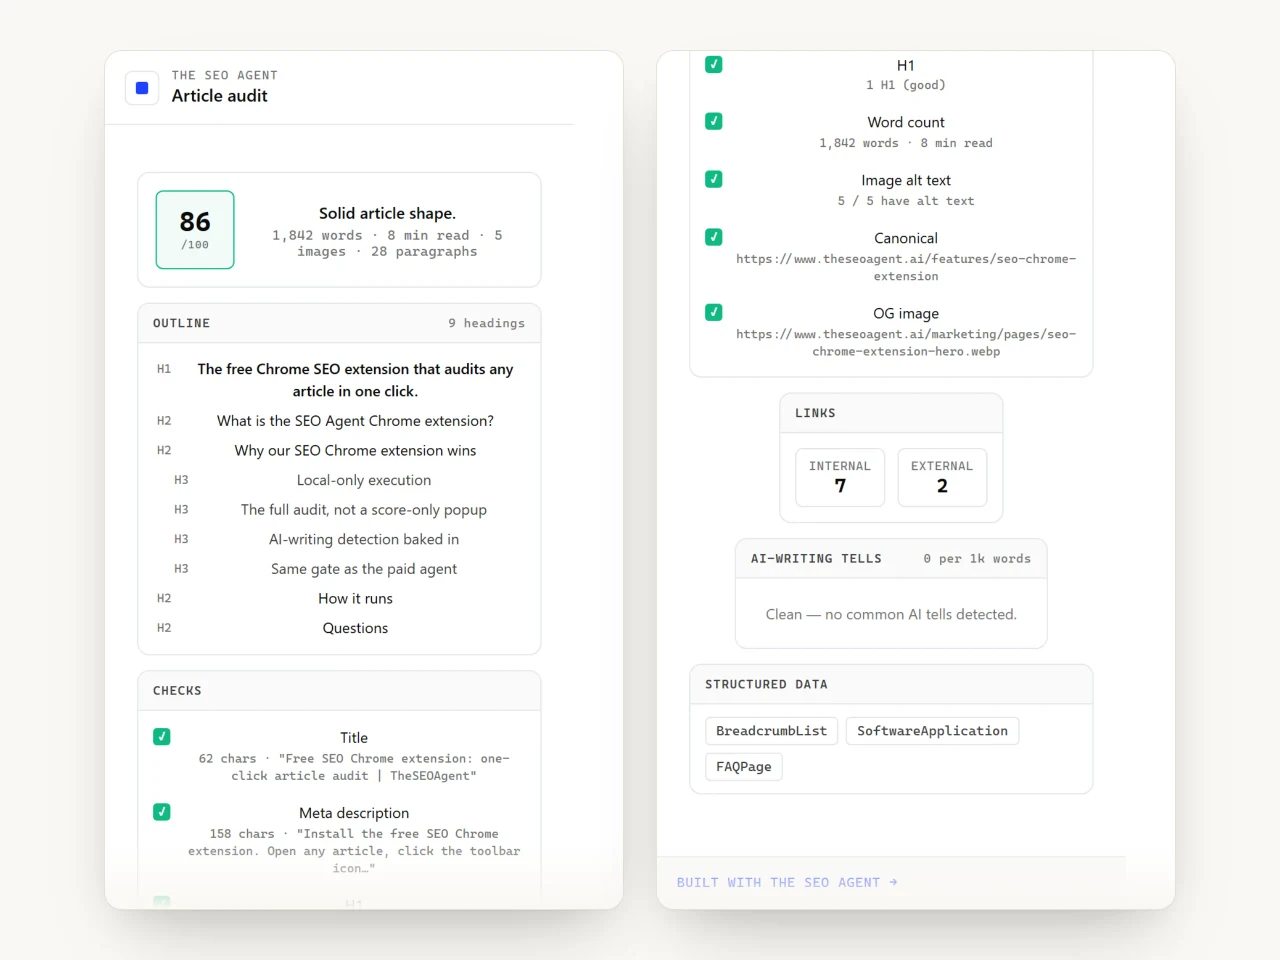Viewport: 1280px width, 960px height.
Task: Select The full audit, not a score-only popup heading
Action: coord(364,510)
